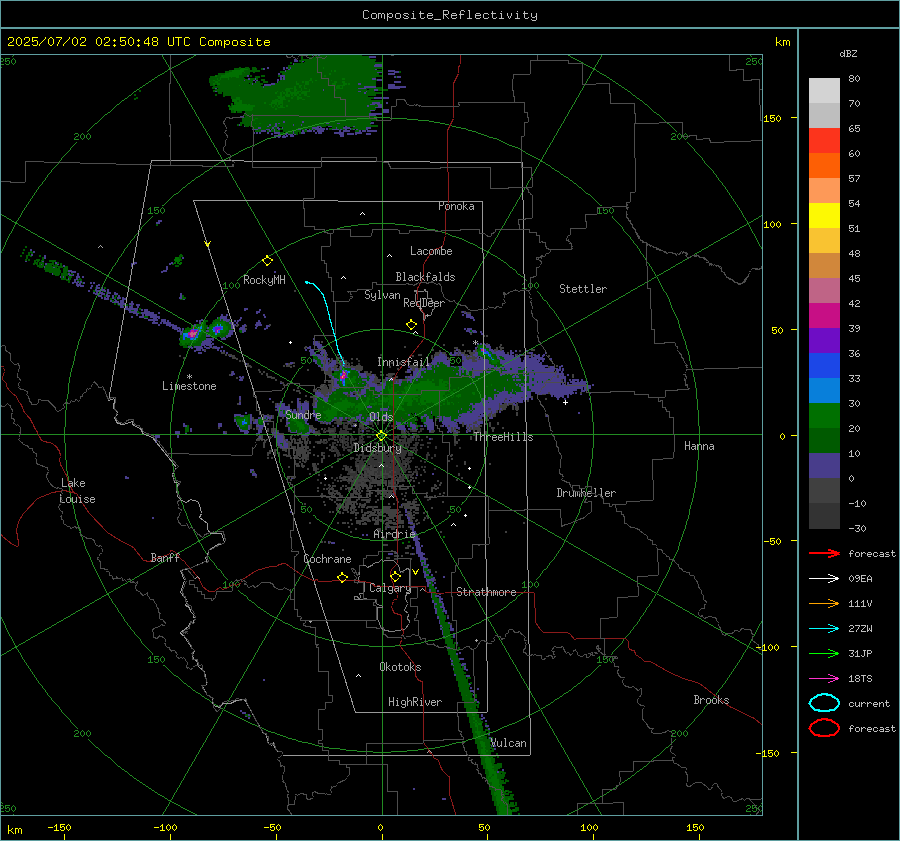Click the Didsbury city label
This screenshot has width=900, height=841.
[377, 448]
